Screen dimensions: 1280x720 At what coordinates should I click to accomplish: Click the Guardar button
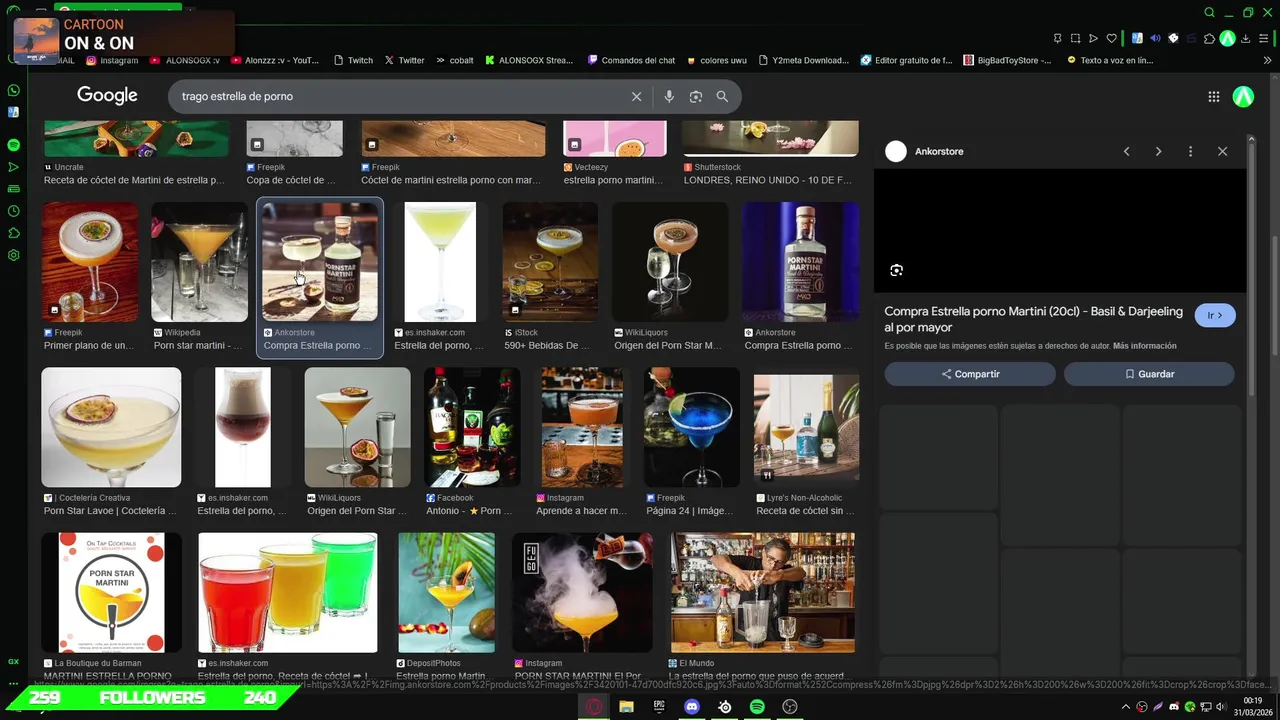point(1149,374)
